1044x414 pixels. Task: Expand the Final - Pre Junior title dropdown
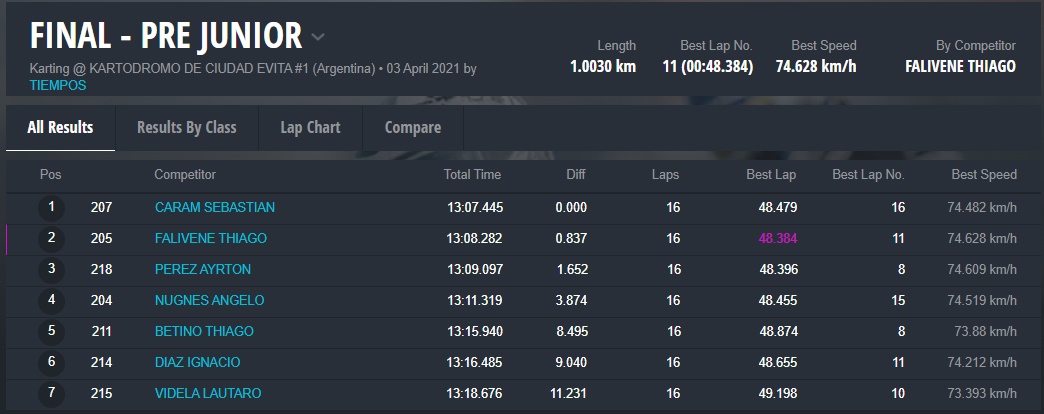coord(318,38)
